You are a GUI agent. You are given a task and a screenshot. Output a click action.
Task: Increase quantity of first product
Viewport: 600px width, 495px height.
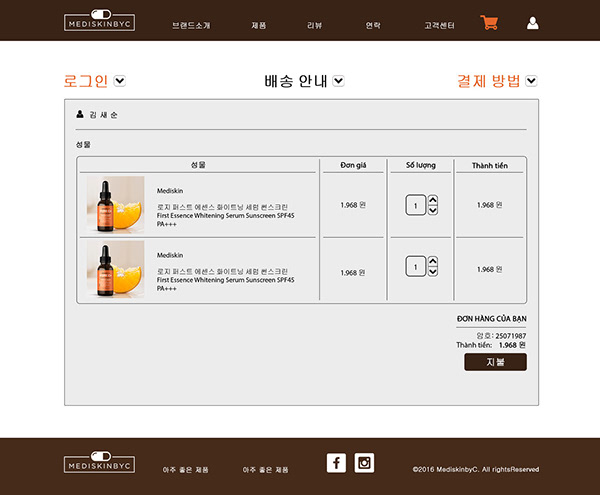point(432,200)
